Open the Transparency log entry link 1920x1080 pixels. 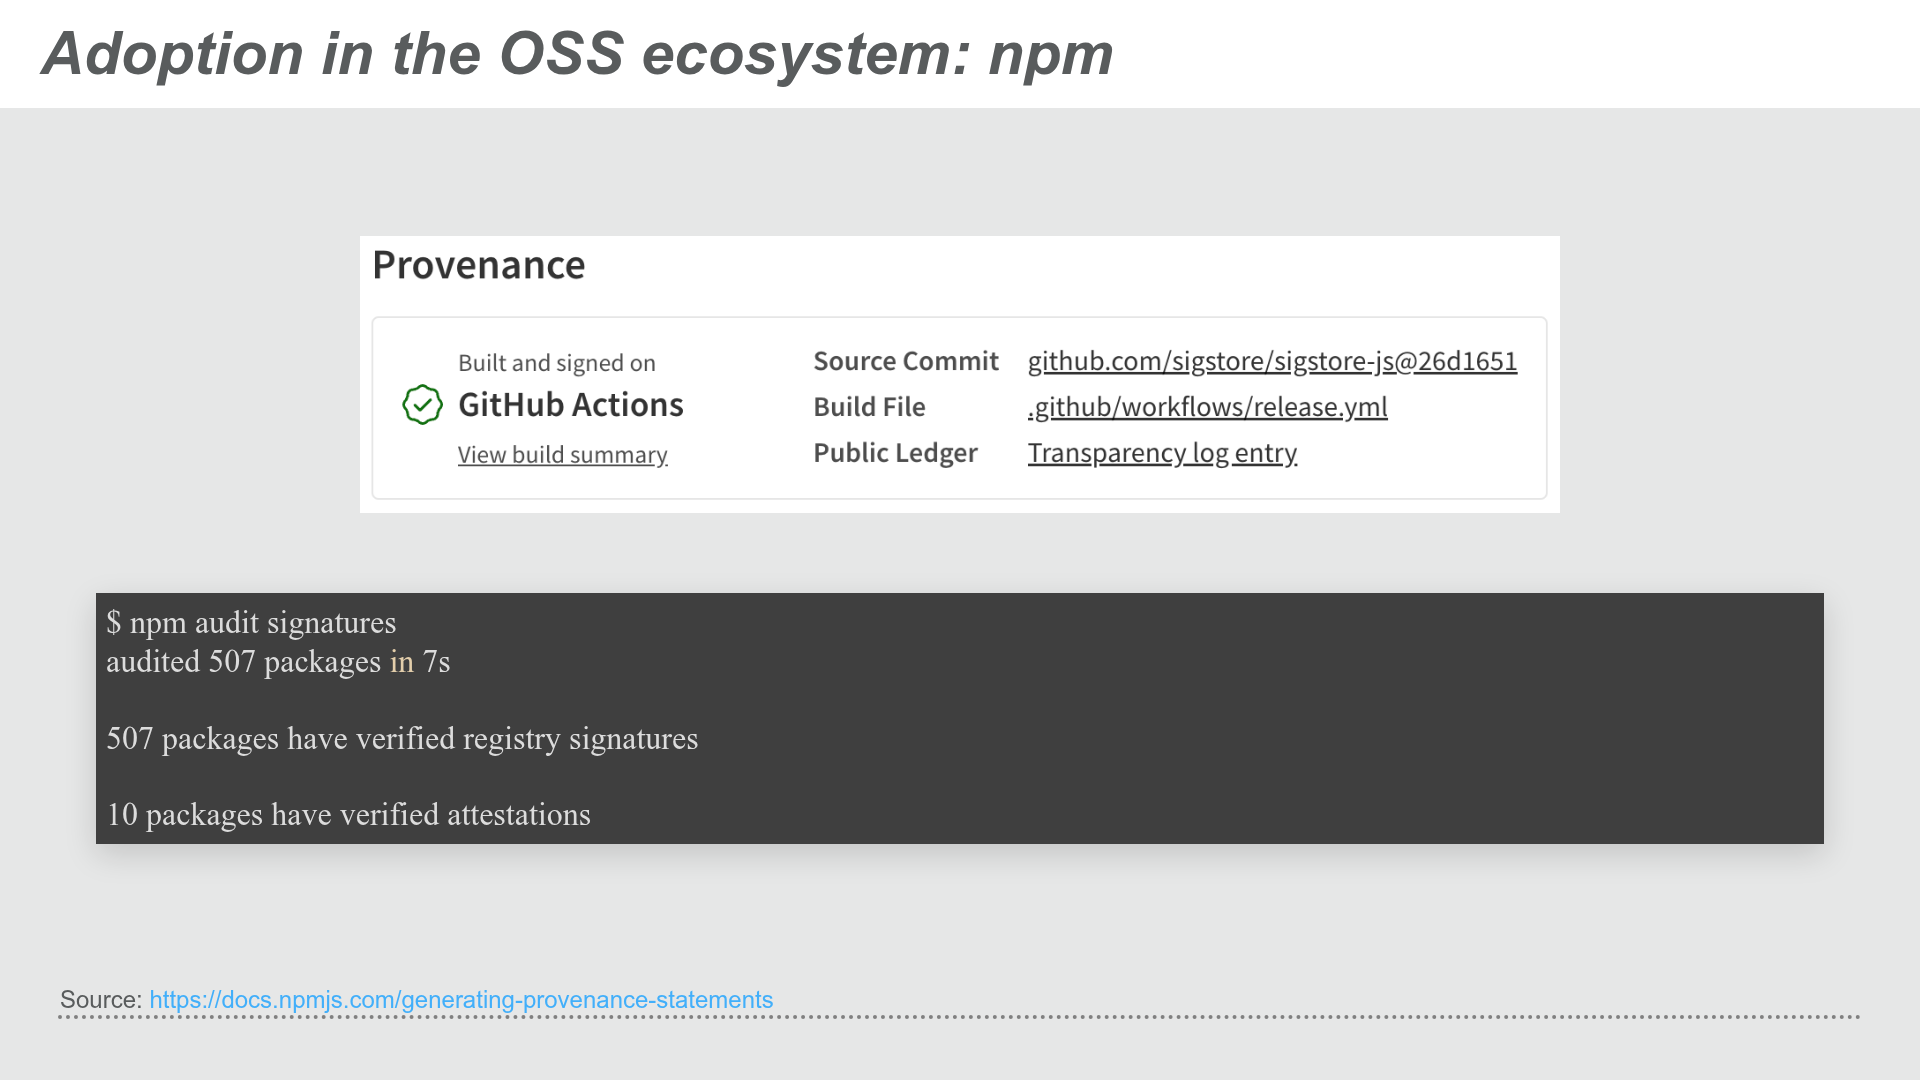1162,453
